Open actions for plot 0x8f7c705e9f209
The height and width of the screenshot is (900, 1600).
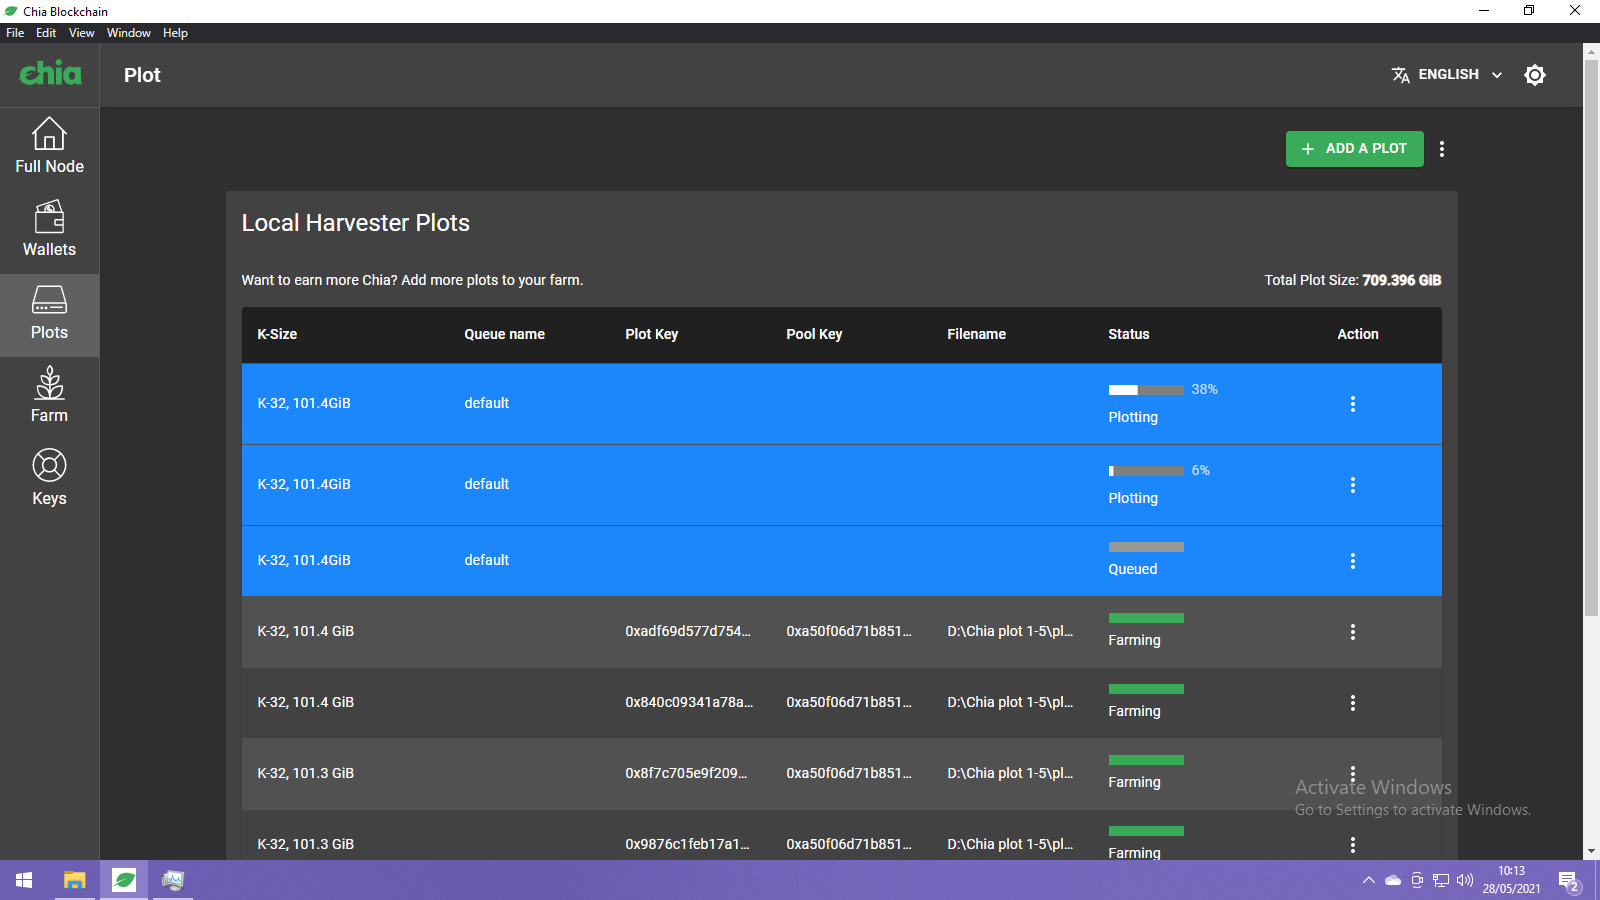coord(1353,774)
